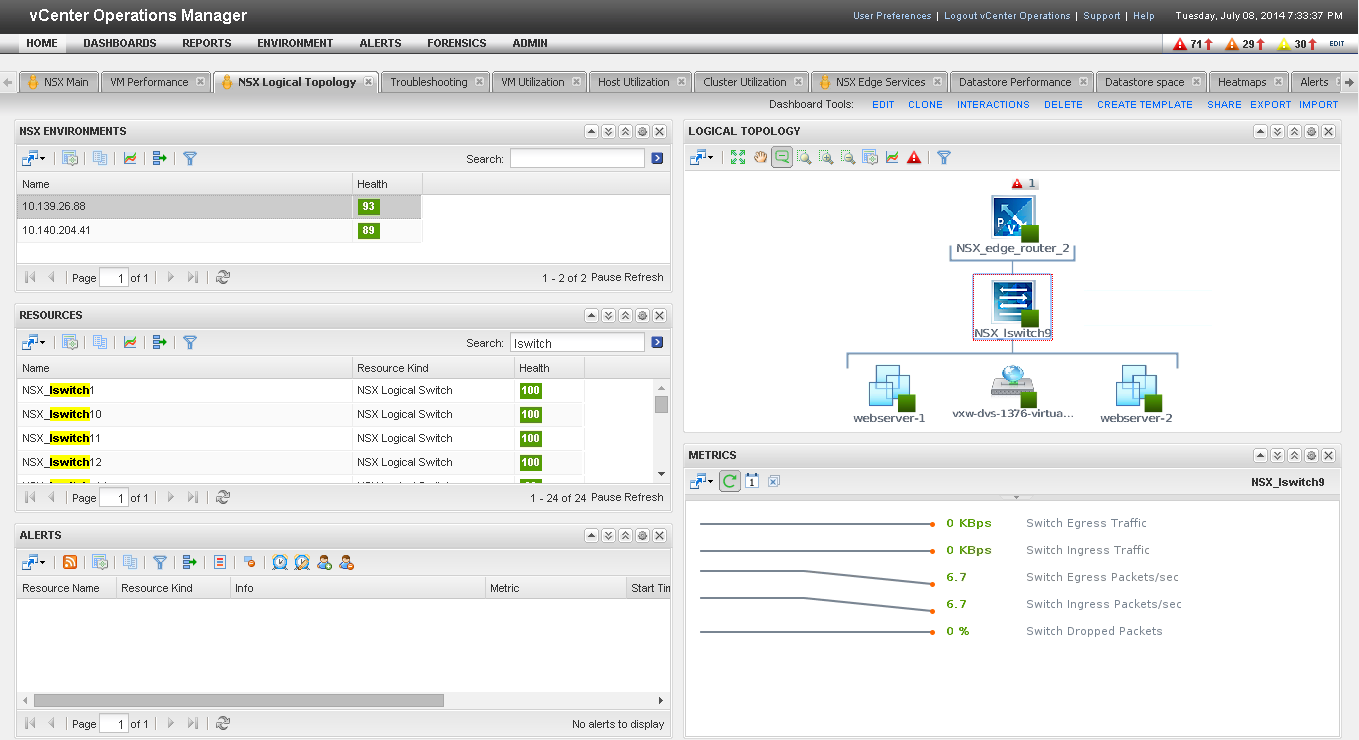Image resolution: width=1359 pixels, height=740 pixels.
Task: Open the DASHBOARDS menu
Action: 120,43
